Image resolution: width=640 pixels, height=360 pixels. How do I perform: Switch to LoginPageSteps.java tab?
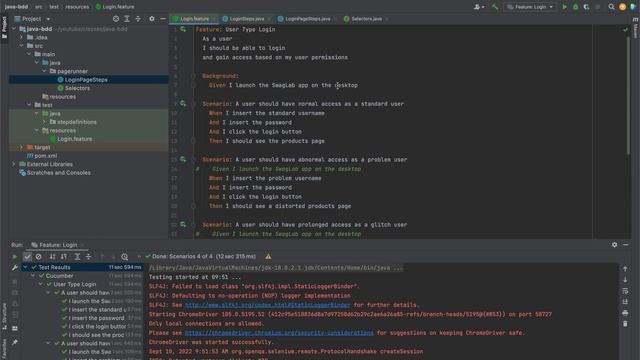point(307,19)
